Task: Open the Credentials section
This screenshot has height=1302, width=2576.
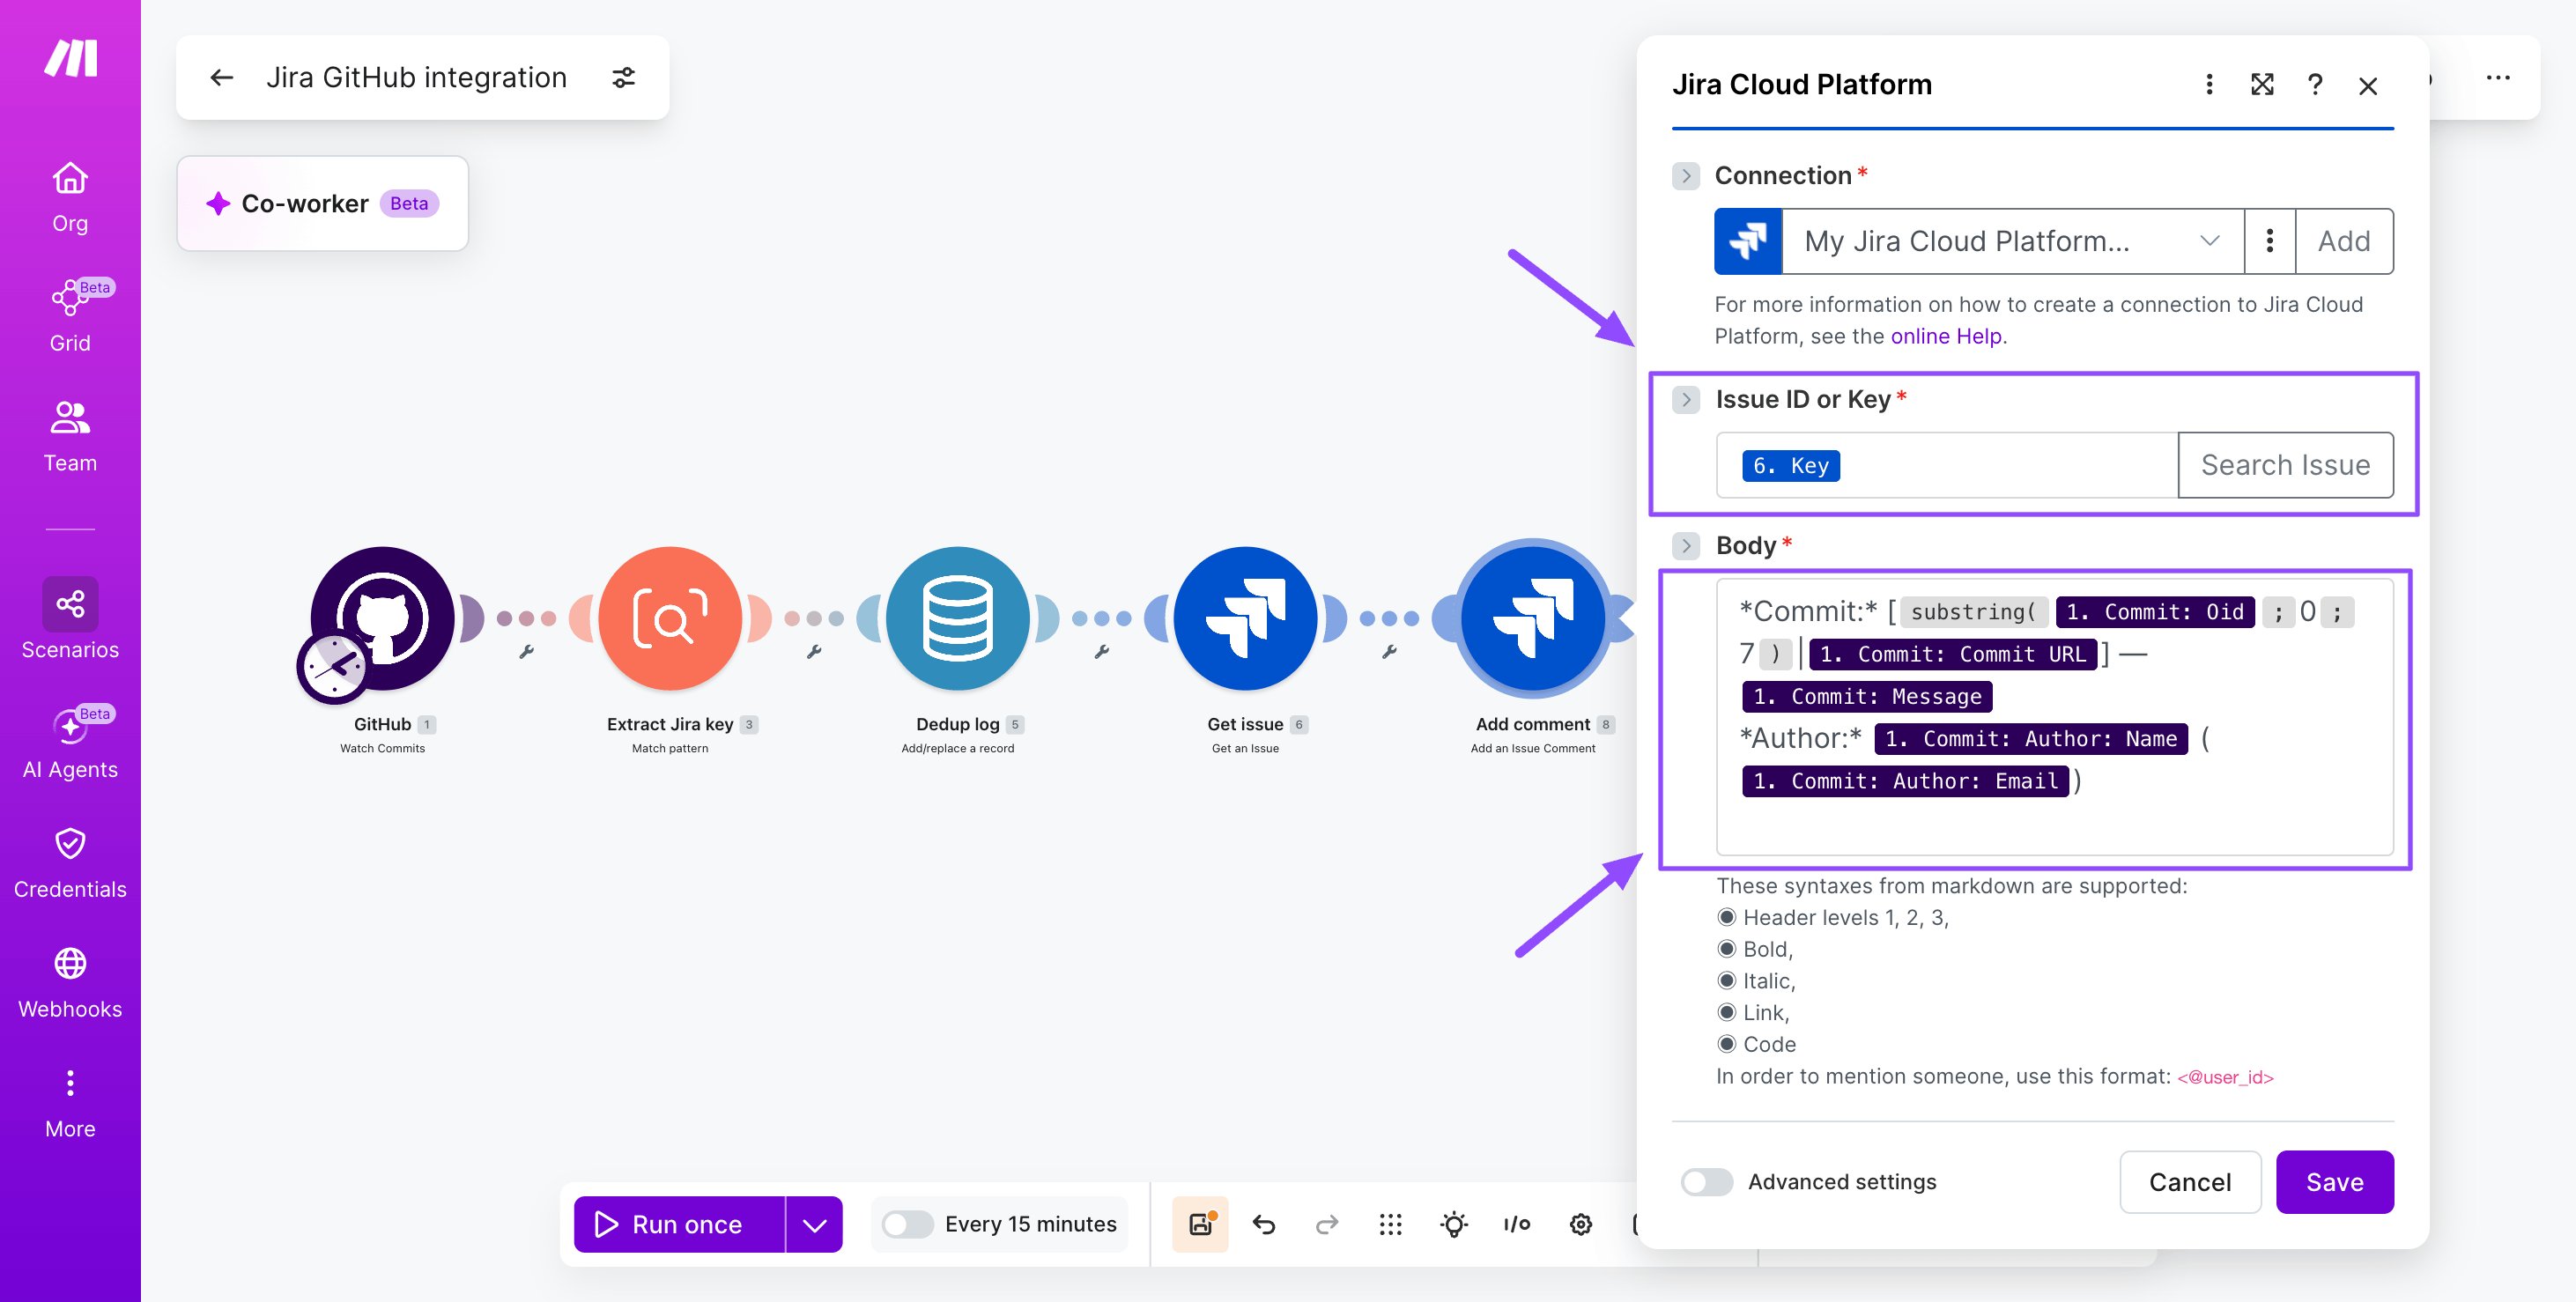Action: click(x=70, y=863)
